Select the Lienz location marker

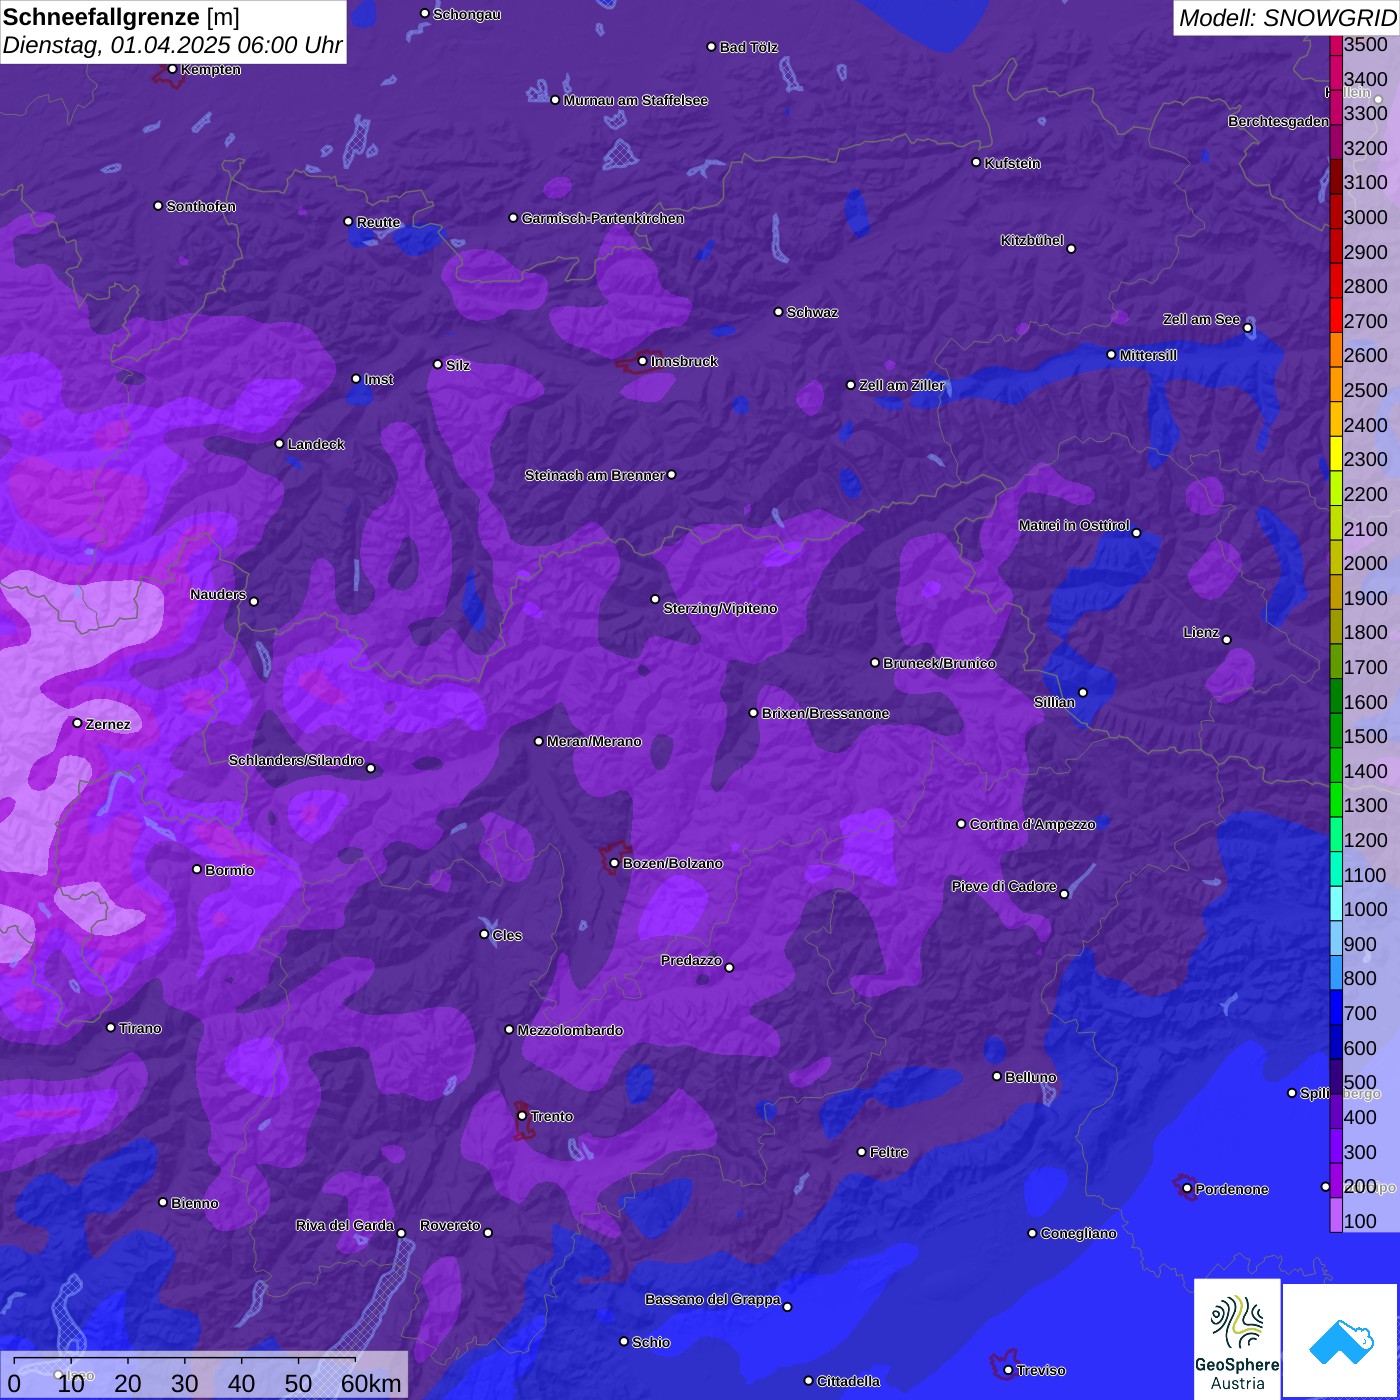tap(1227, 640)
